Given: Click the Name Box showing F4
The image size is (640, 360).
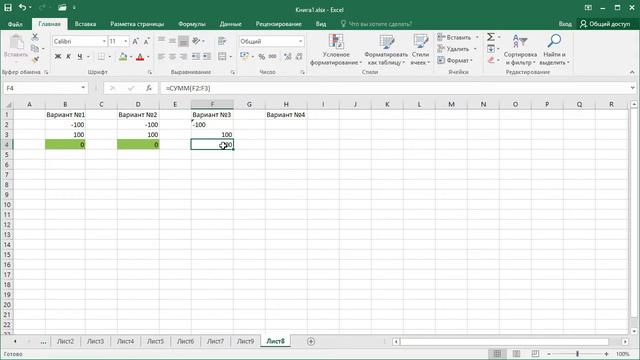Looking at the screenshot, I should pyautogui.click(x=42, y=88).
